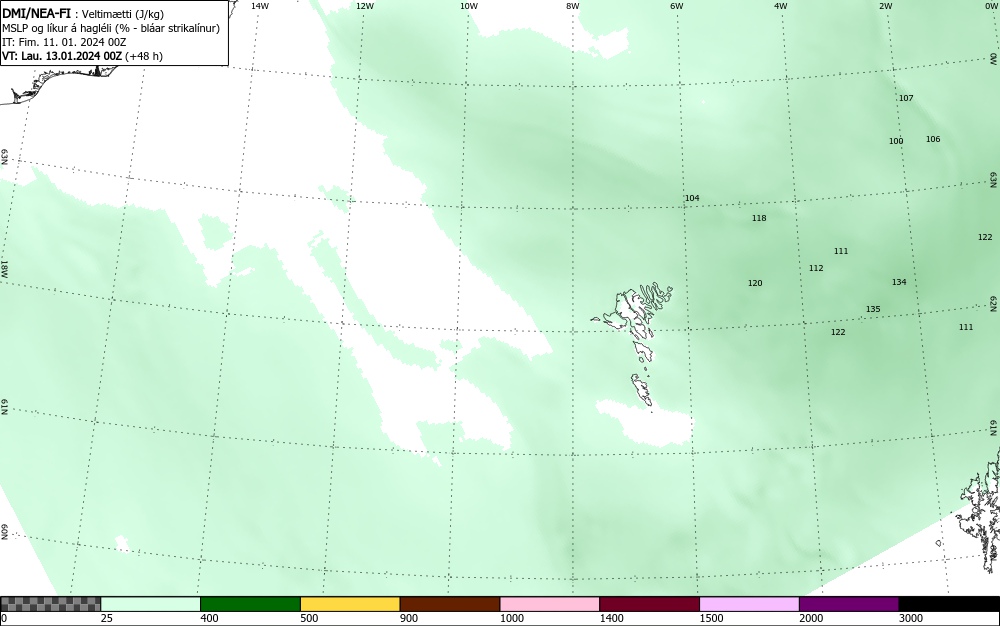Click the '14W' longitude label
Image resolution: width=1000 pixels, height=626 pixels.
click(260, 6)
